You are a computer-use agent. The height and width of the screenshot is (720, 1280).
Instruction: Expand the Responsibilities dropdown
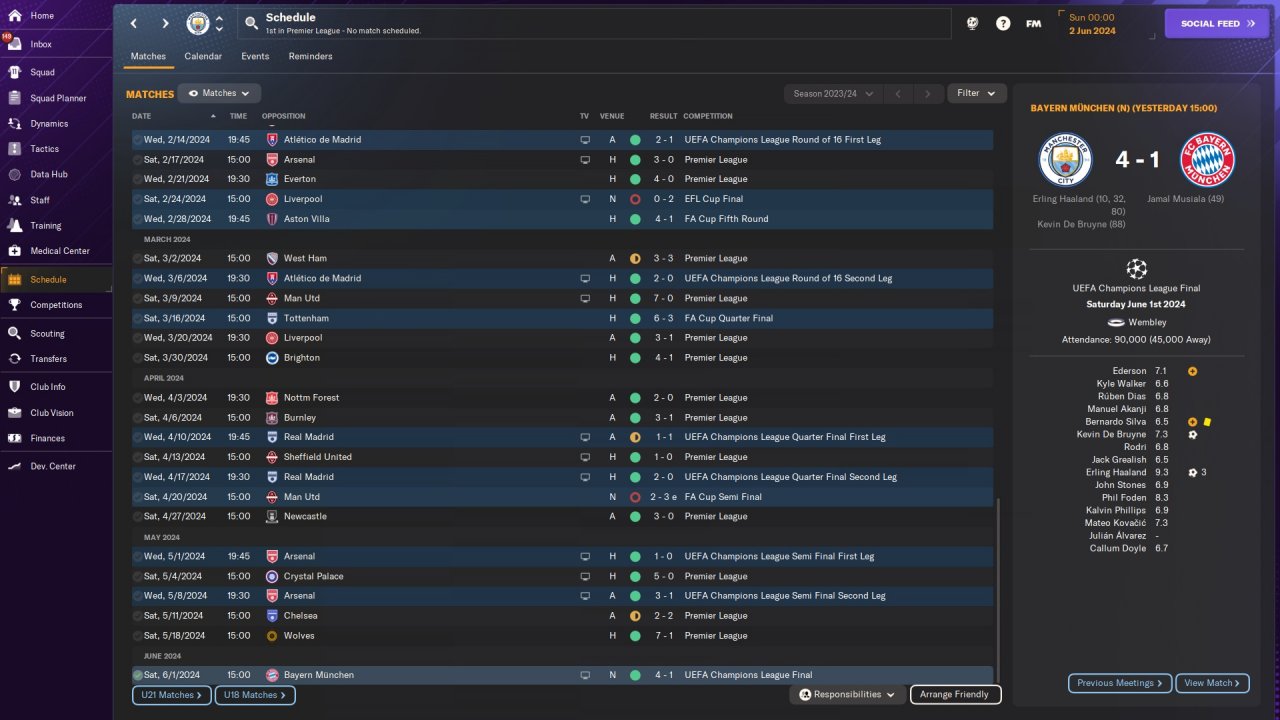847,694
